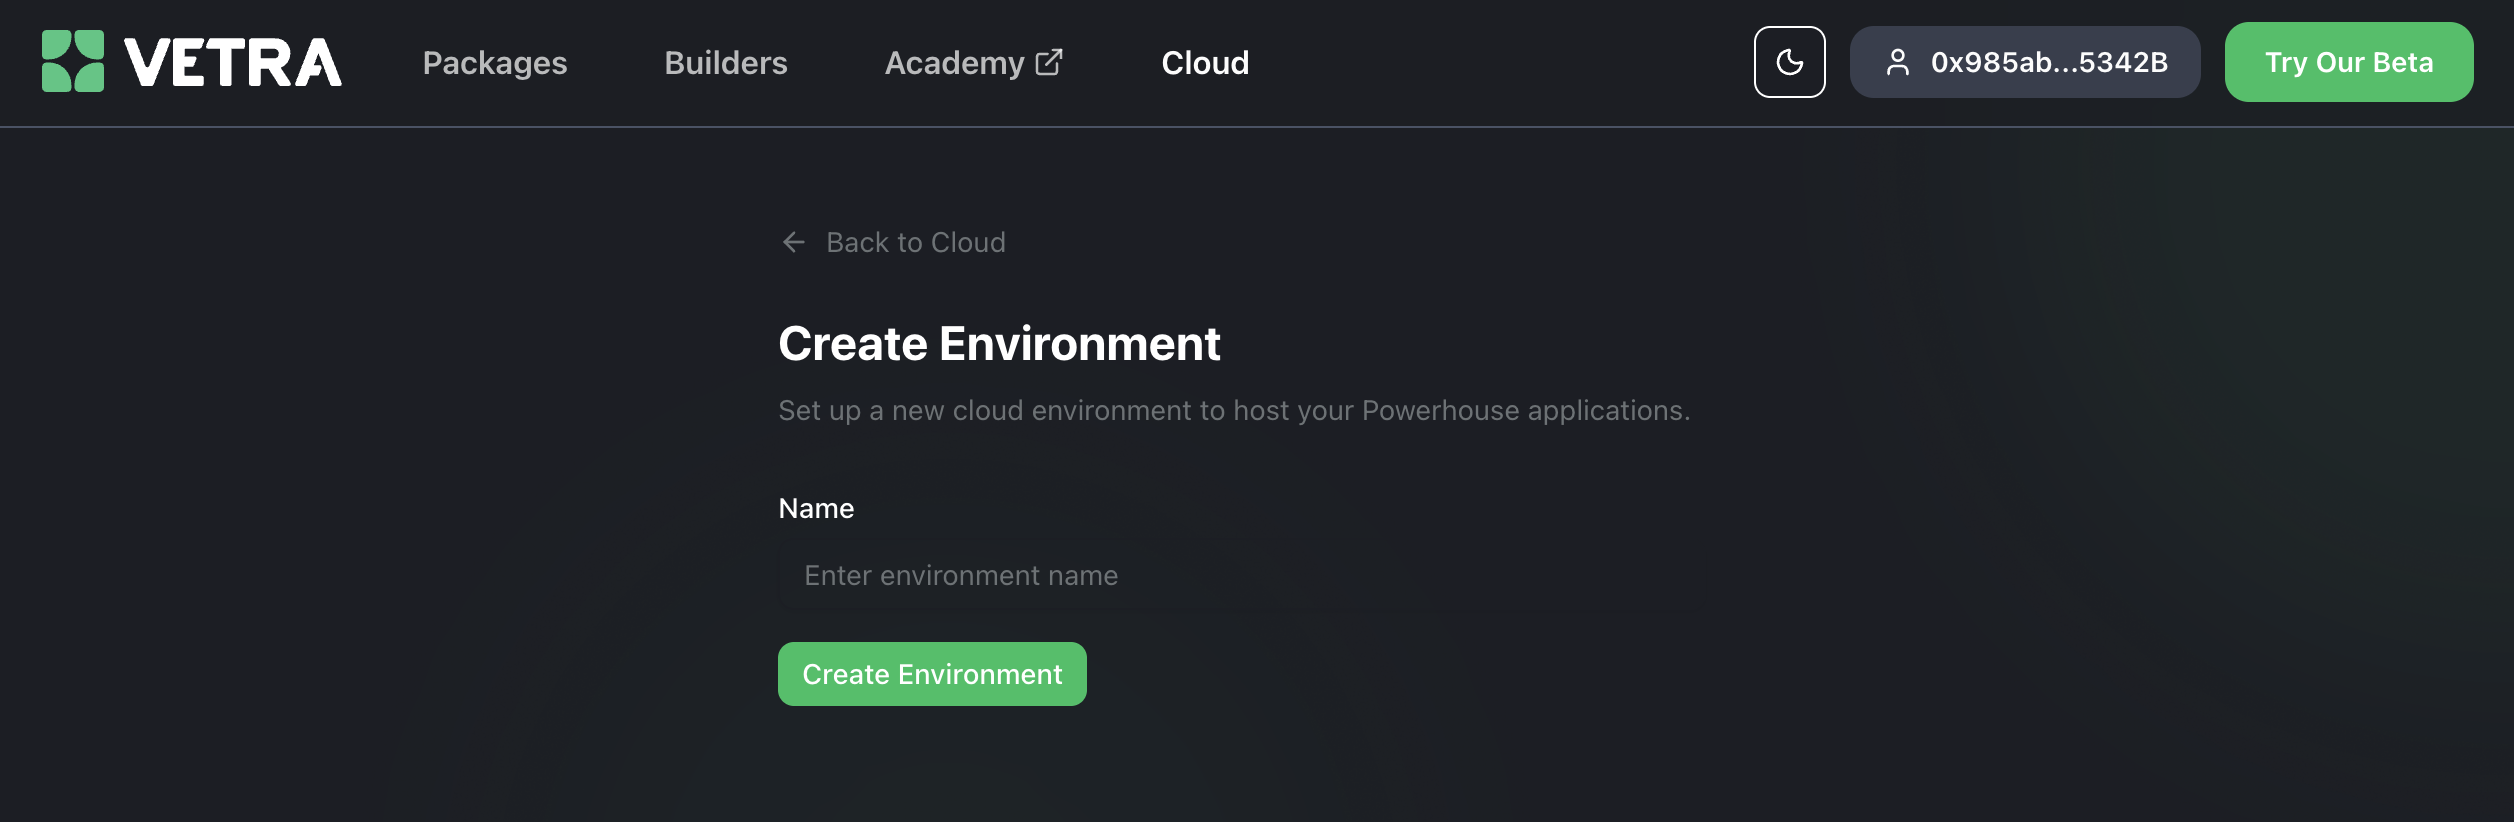Click the Name field label
The image size is (2514, 822).
point(816,508)
